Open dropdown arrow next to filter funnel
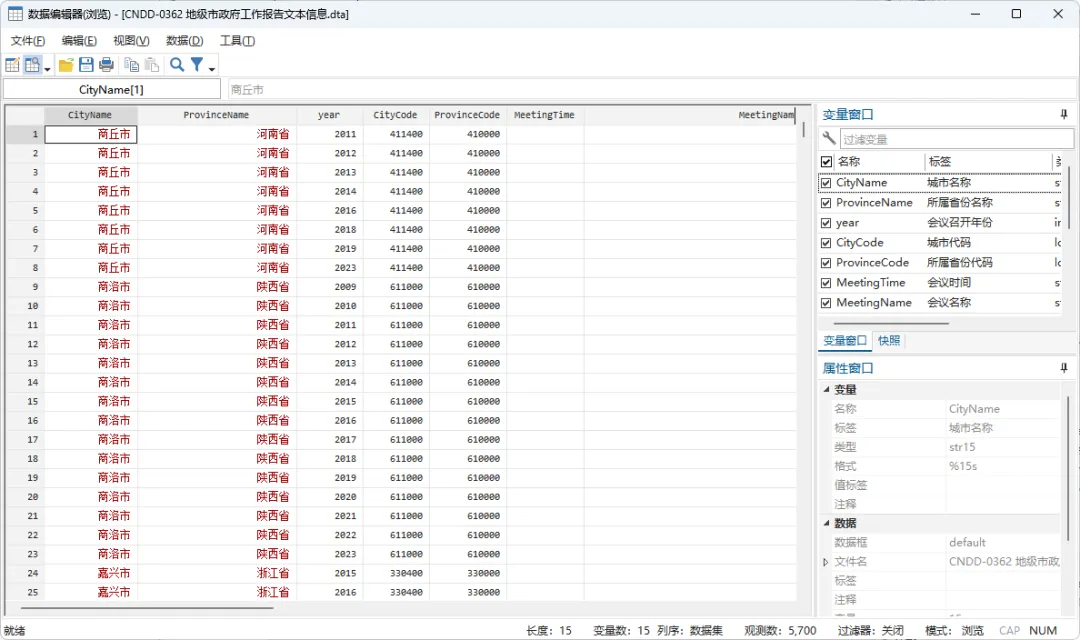Viewport: 1080px width, 640px height. pos(211,68)
